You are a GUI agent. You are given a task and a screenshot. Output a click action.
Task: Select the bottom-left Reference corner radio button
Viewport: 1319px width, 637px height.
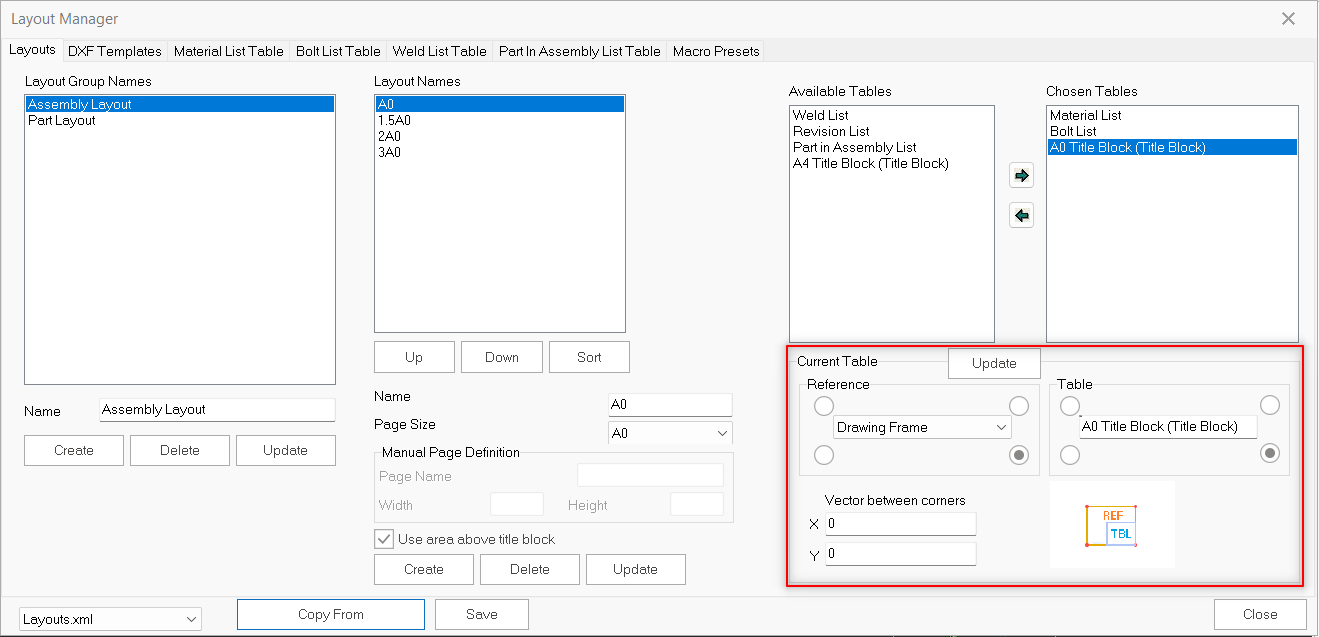click(x=823, y=455)
